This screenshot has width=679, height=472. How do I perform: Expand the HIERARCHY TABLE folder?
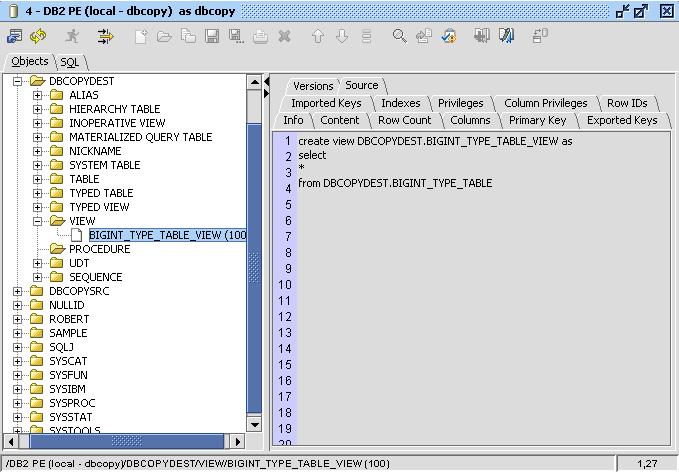pyautogui.click(x=38, y=109)
